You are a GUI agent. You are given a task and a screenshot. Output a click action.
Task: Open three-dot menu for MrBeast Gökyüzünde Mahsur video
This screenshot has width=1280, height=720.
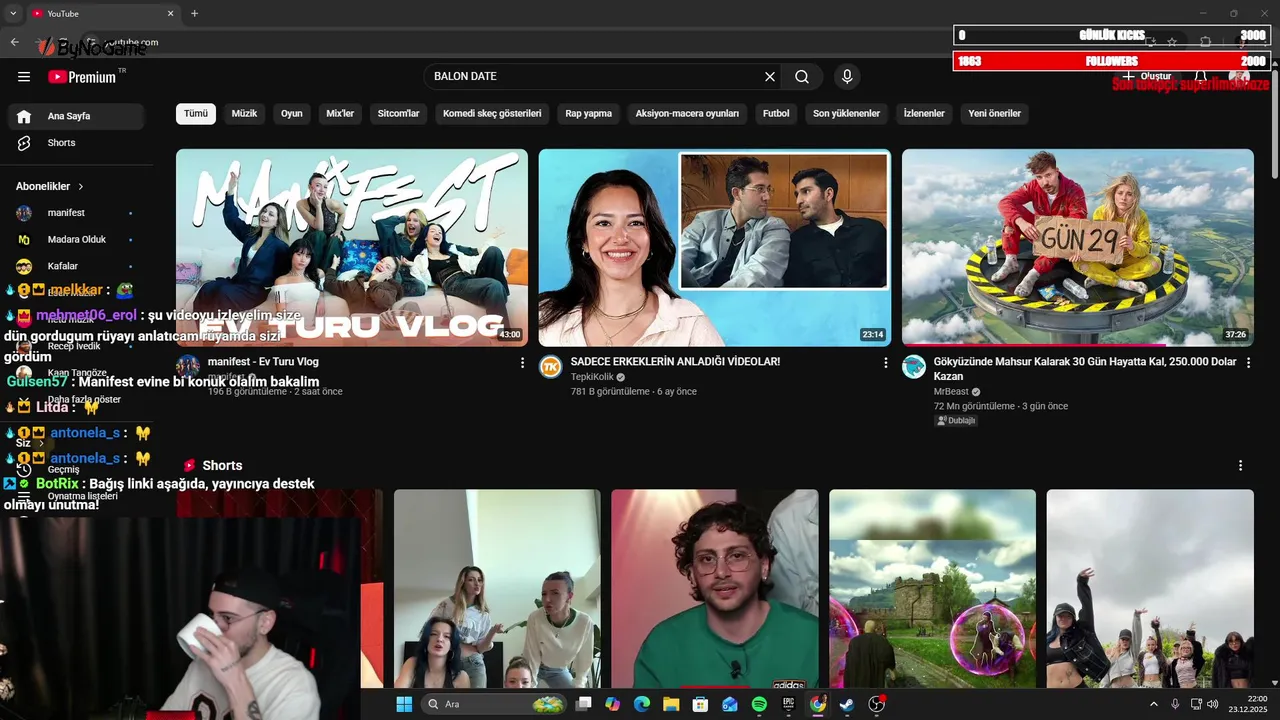[1248, 363]
